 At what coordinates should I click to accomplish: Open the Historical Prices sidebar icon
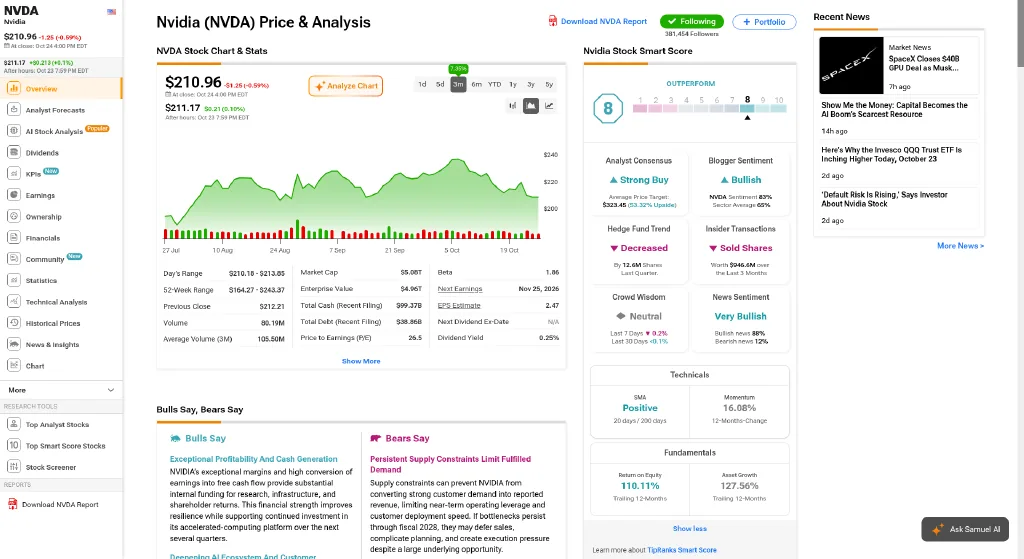tap(14, 323)
